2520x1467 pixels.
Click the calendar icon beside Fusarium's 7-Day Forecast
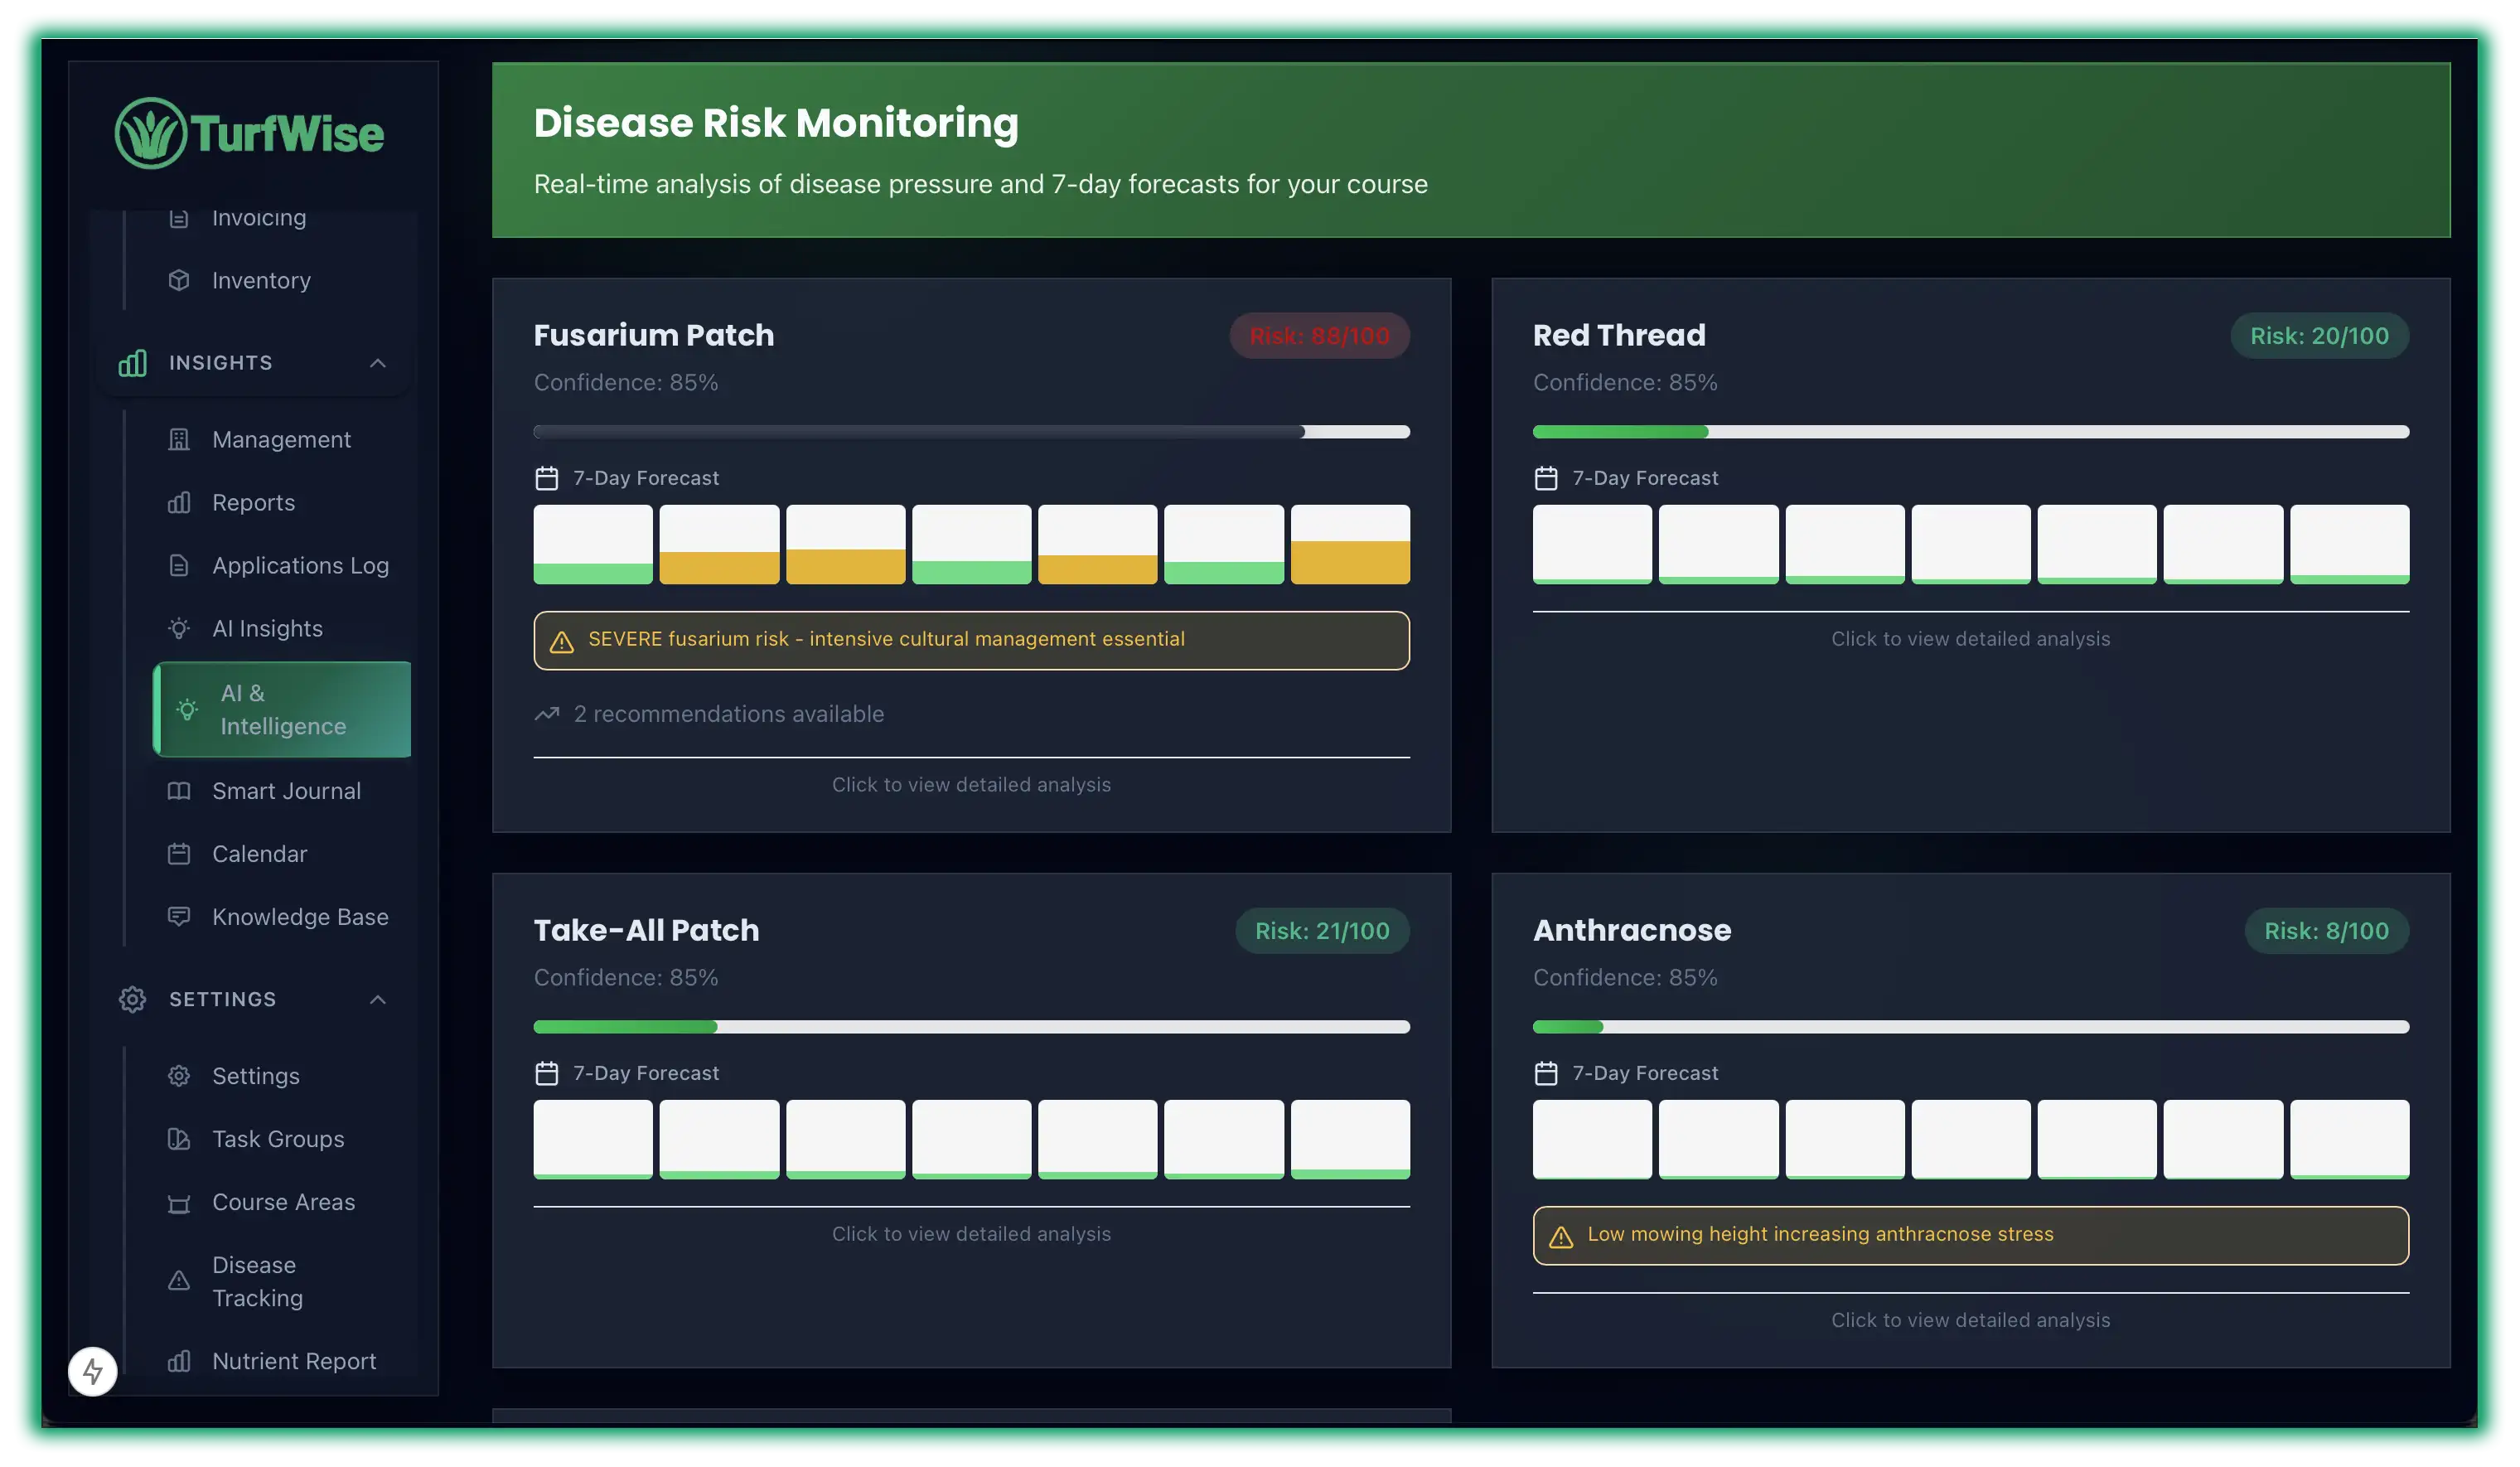[x=546, y=478]
